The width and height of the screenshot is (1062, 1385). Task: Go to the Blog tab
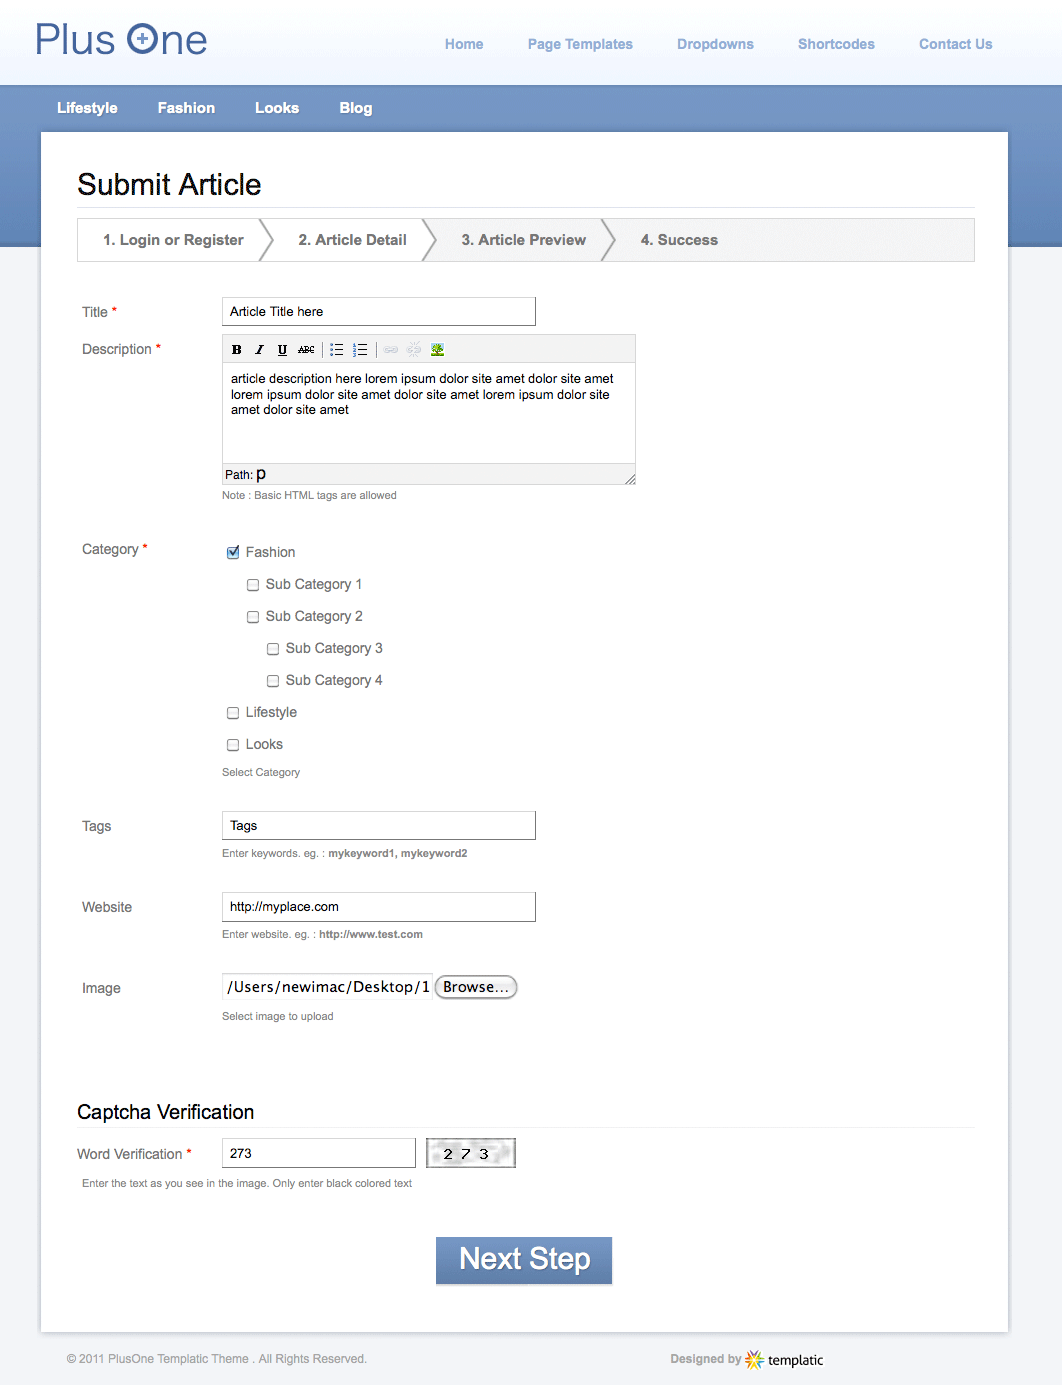355,108
